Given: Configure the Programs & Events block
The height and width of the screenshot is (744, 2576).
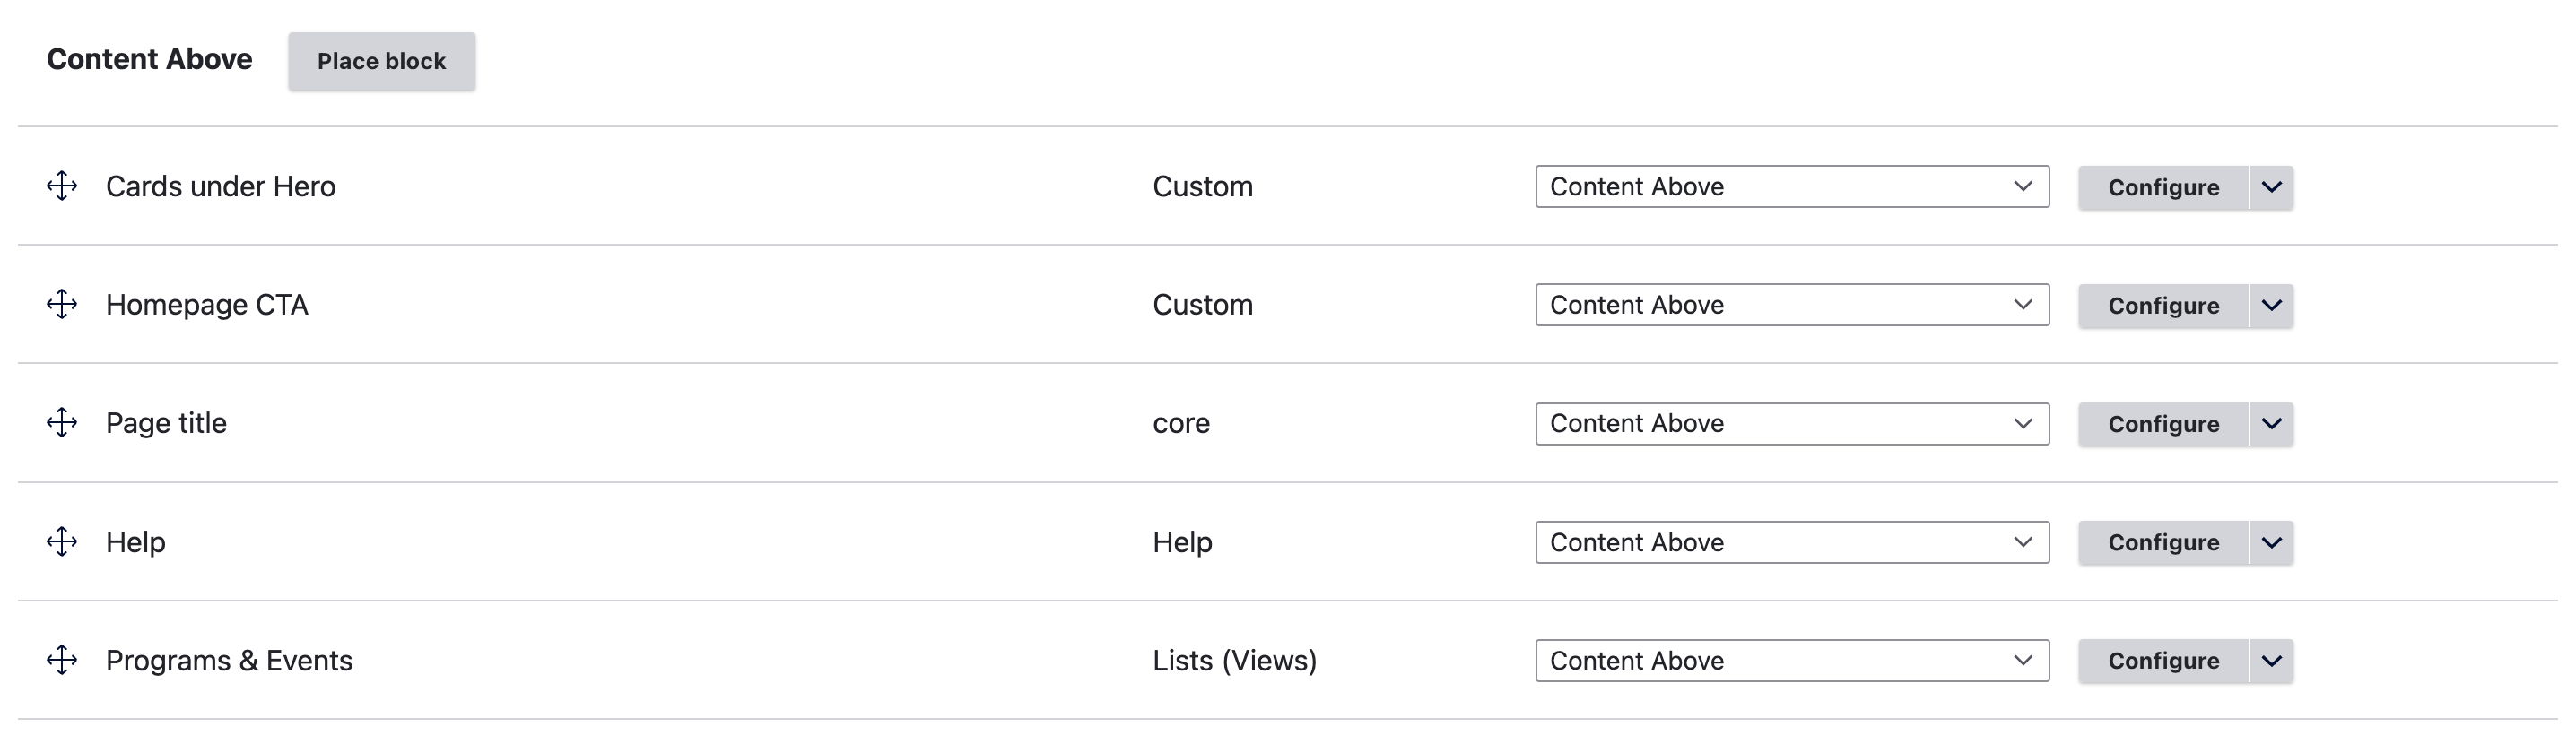Looking at the screenshot, I should pos(2162,661).
